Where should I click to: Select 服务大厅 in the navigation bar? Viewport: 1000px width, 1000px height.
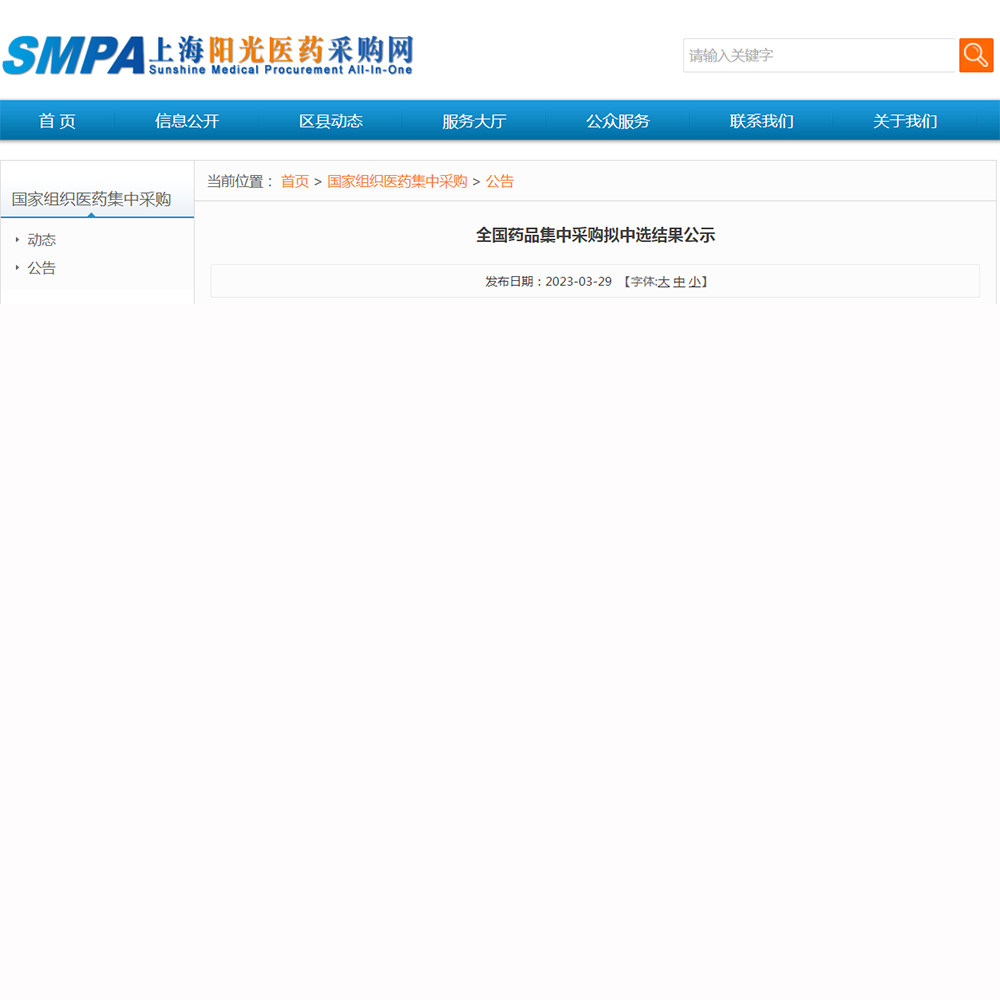click(474, 121)
